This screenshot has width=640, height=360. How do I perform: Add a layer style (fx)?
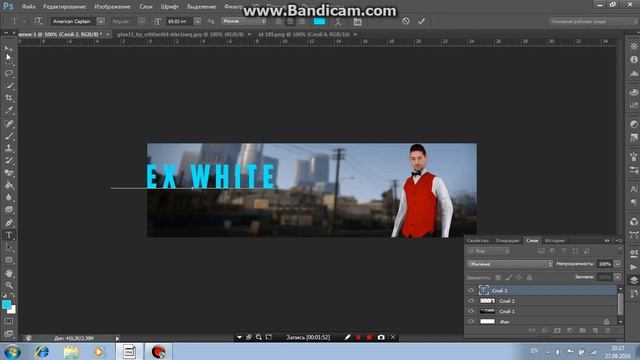tap(544, 331)
